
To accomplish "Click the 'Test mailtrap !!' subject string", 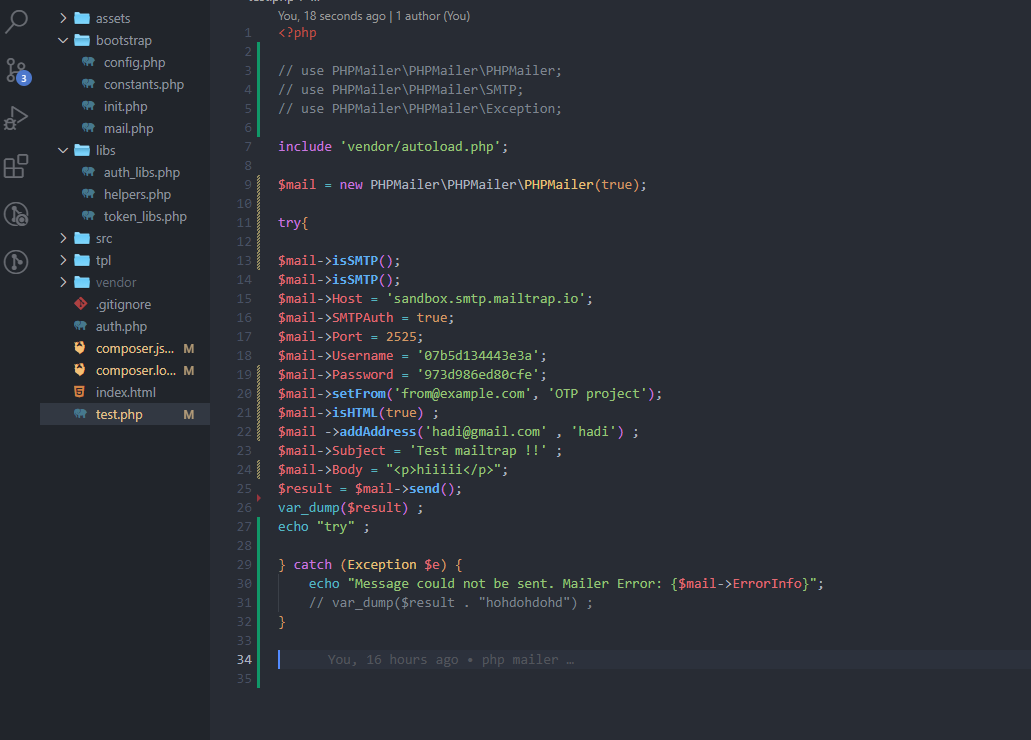I will [x=478, y=451].
